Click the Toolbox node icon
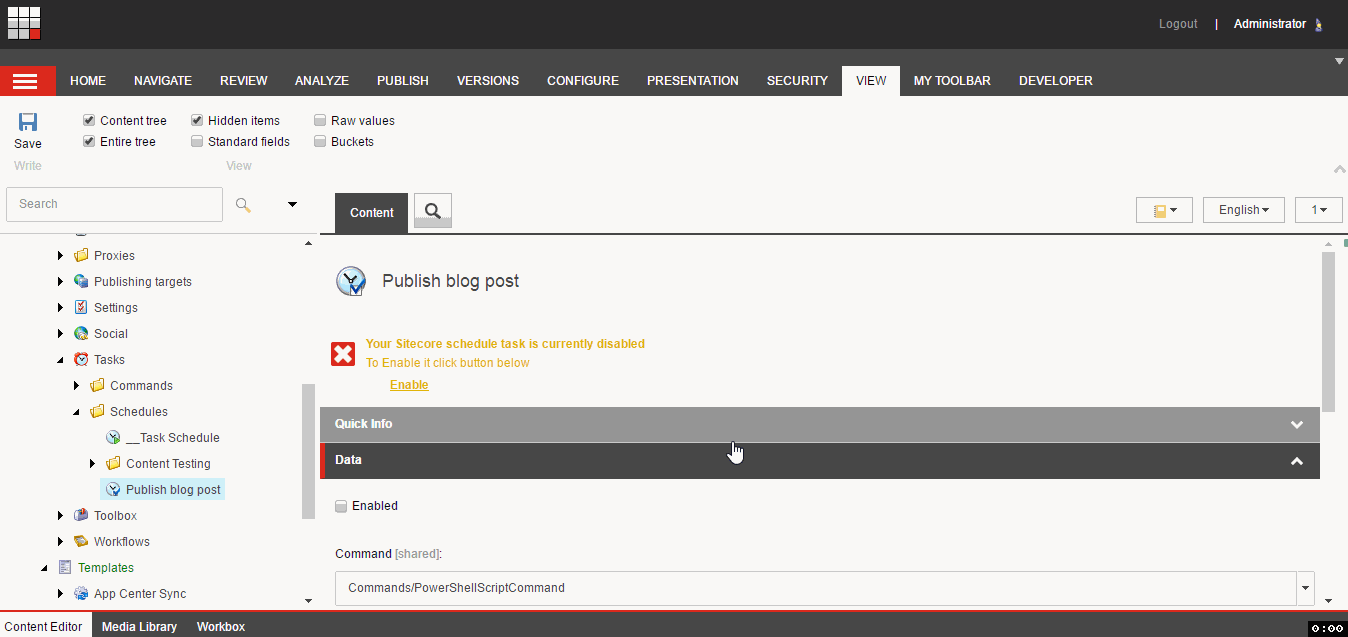The height and width of the screenshot is (637, 1348). tap(81, 515)
